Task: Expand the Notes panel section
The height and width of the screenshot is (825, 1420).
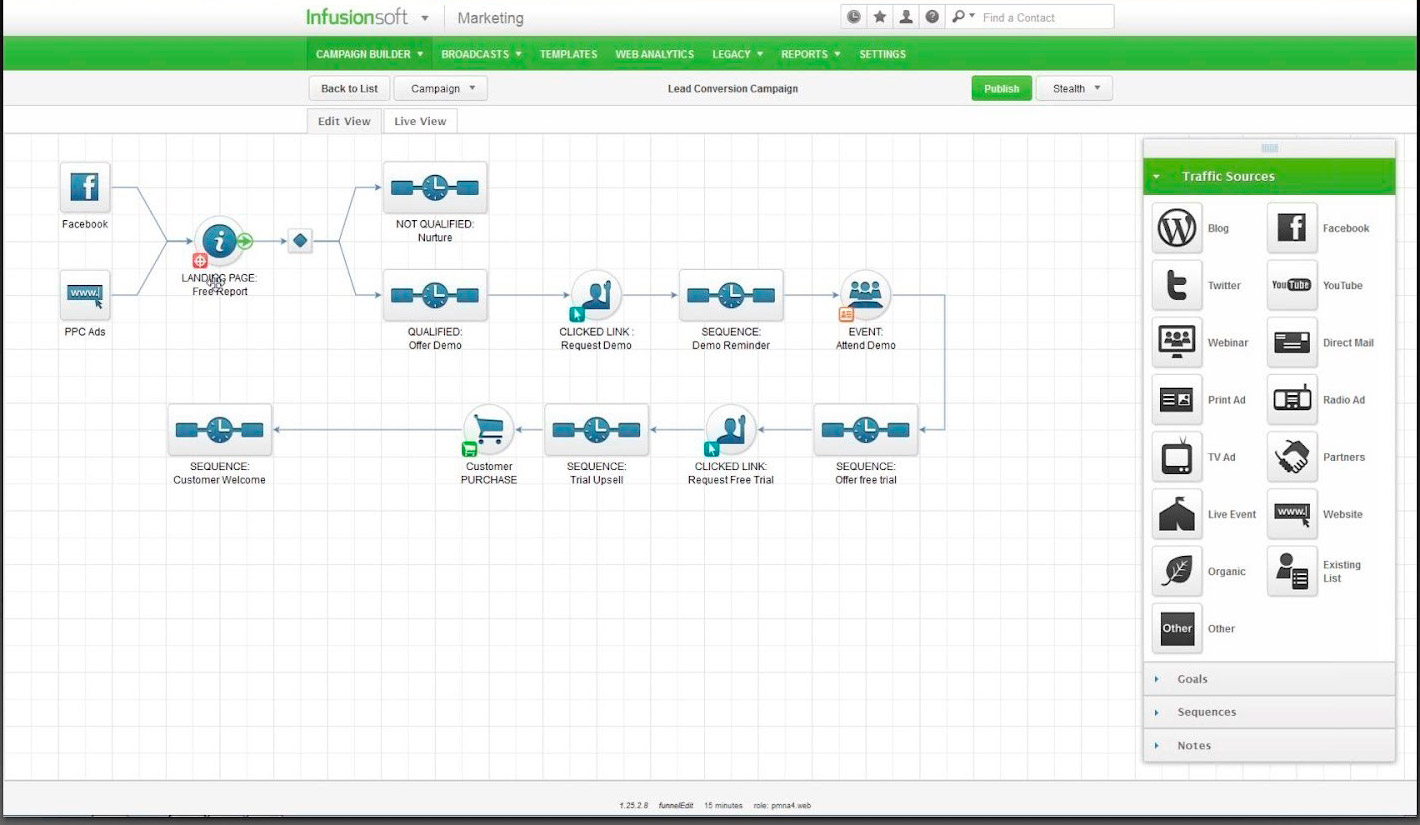Action: click(x=1269, y=745)
